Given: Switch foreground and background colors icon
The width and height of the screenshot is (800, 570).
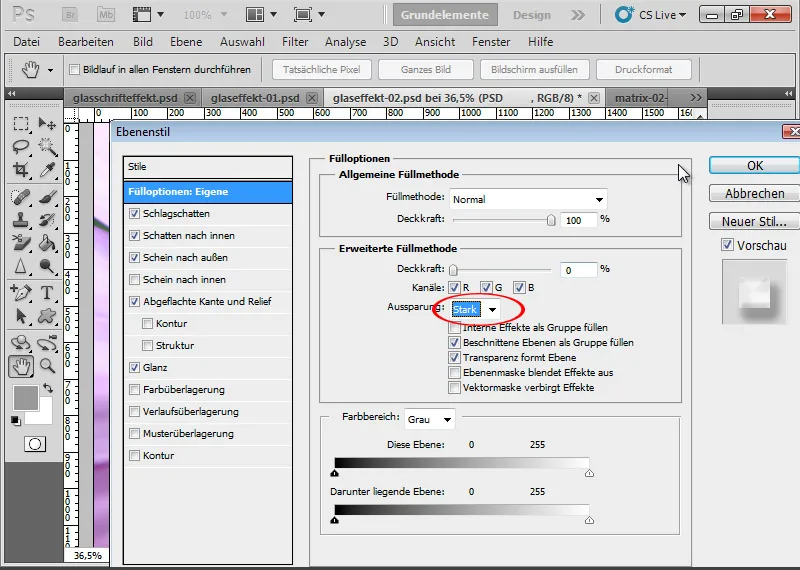Looking at the screenshot, I should (x=47, y=388).
